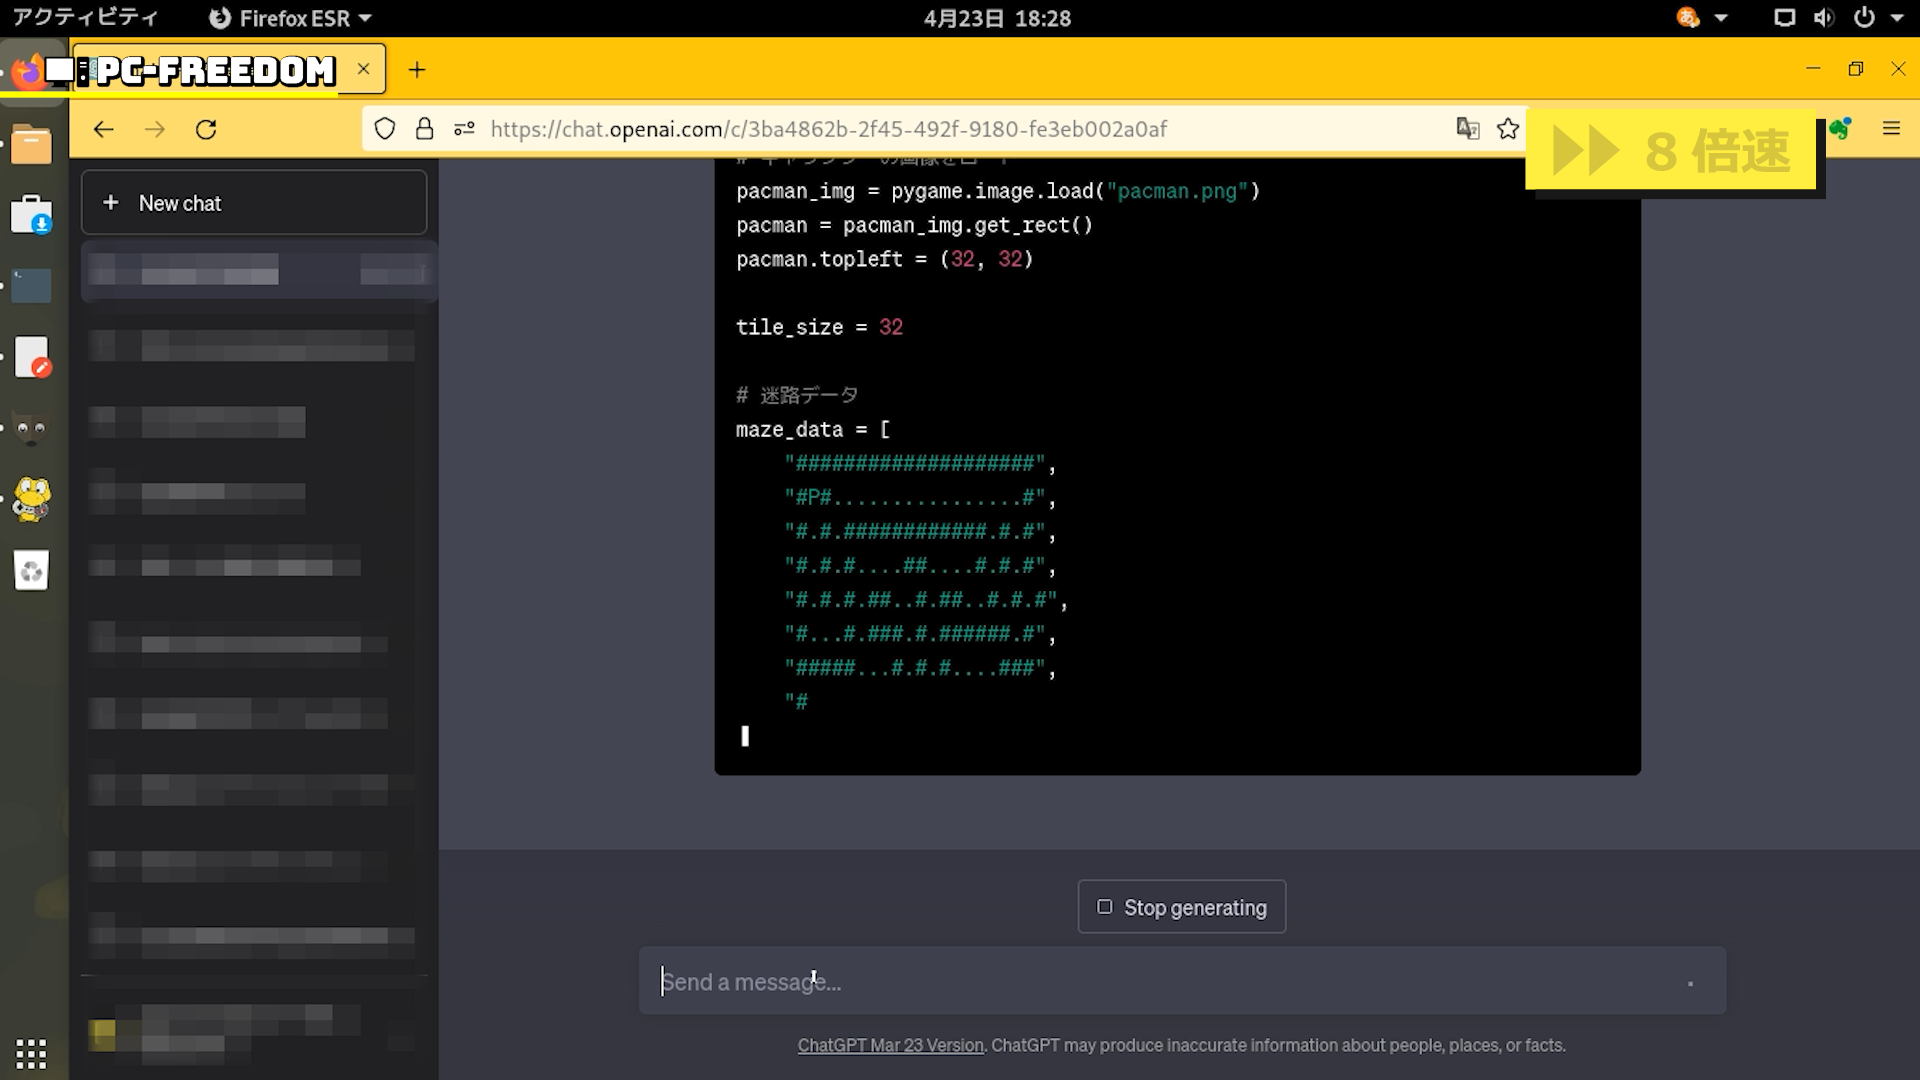The height and width of the screenshot is (1080, 1920).
Task: Open ChatGPT Mar 23 Version link
Action: [890, 1045]
